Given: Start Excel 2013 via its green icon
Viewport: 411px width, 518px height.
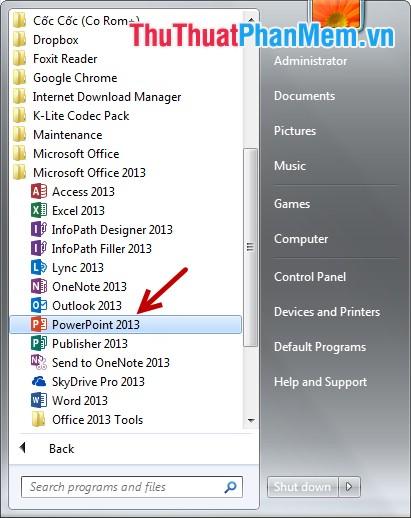Looking at the screenshot, I should (x=39, y=210).
